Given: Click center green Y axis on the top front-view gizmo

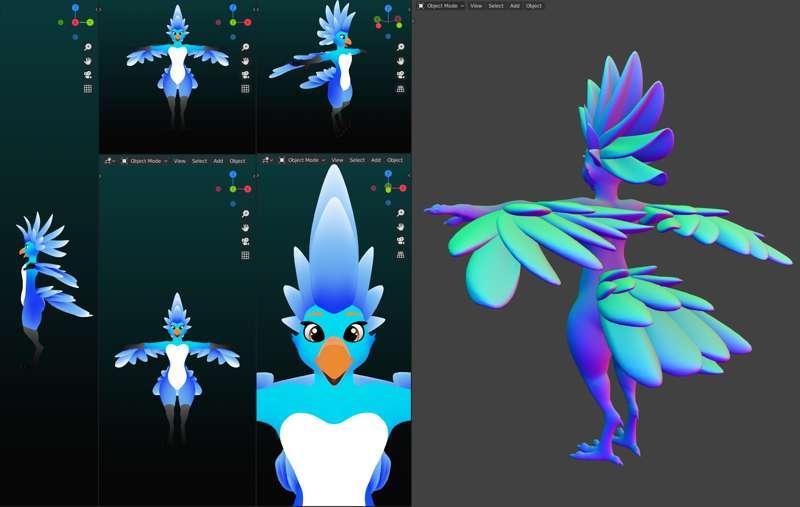Looking at the screenshot, I should pos(233,22).
